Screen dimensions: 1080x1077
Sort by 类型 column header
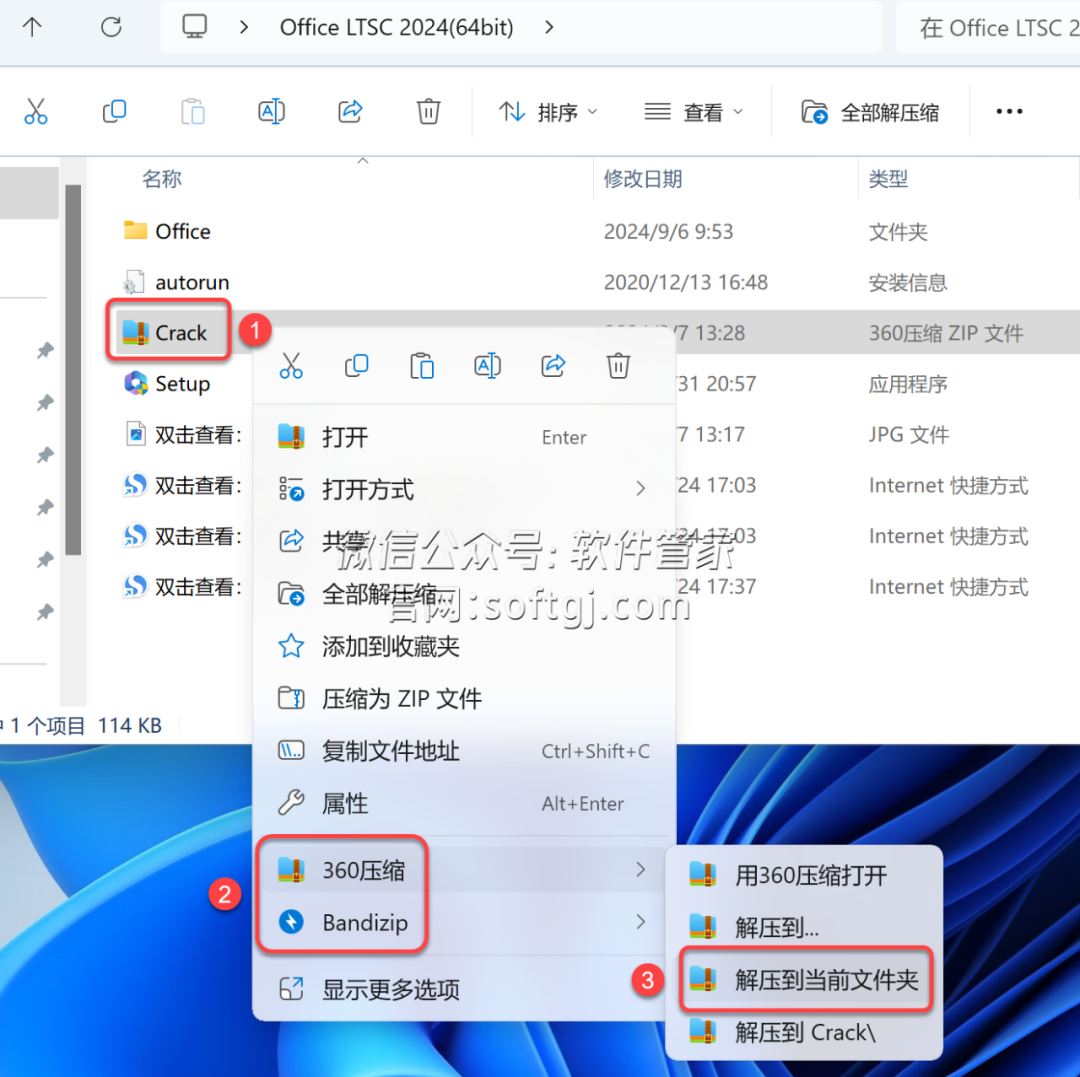pyautogui.click(x=888, y=179)
